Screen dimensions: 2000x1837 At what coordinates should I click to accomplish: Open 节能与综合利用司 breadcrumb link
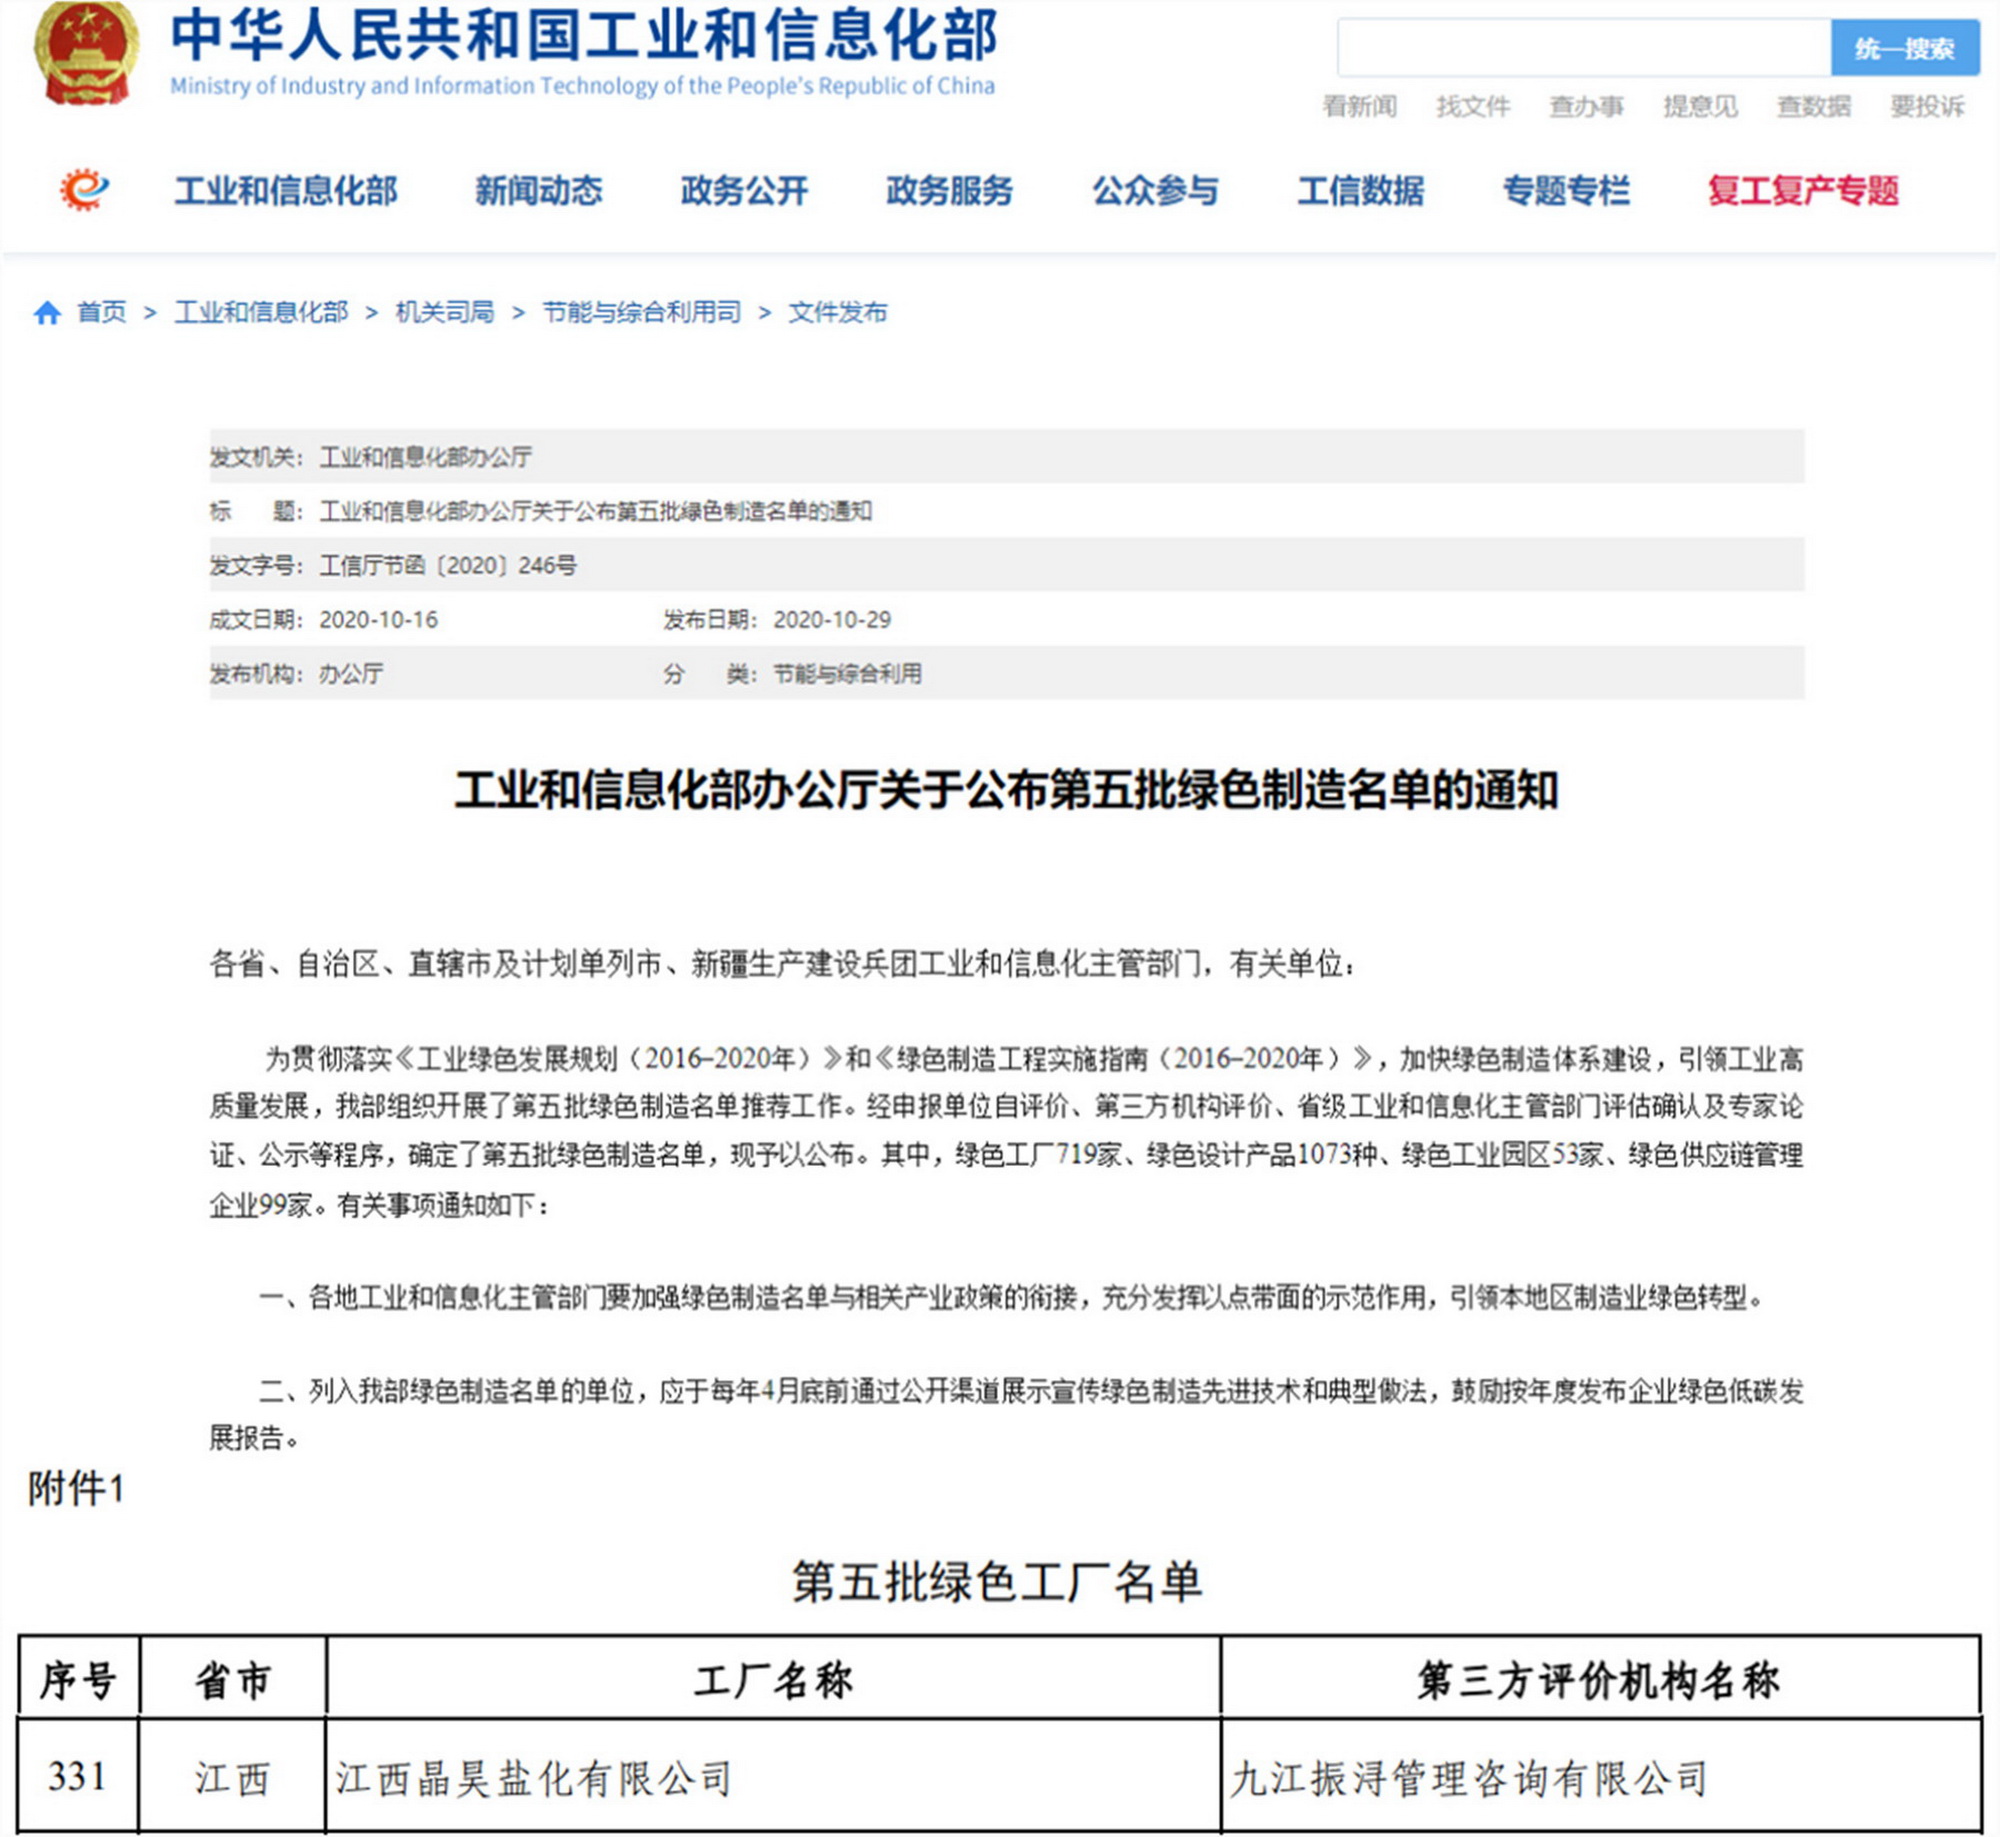642,313
